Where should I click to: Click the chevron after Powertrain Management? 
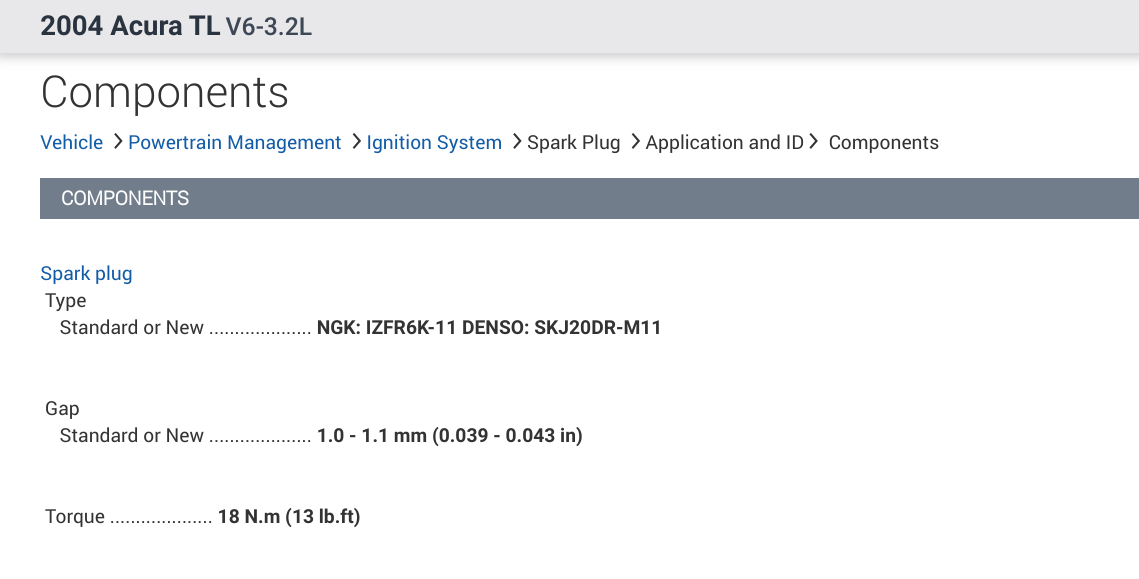click(x=355, y=143)
